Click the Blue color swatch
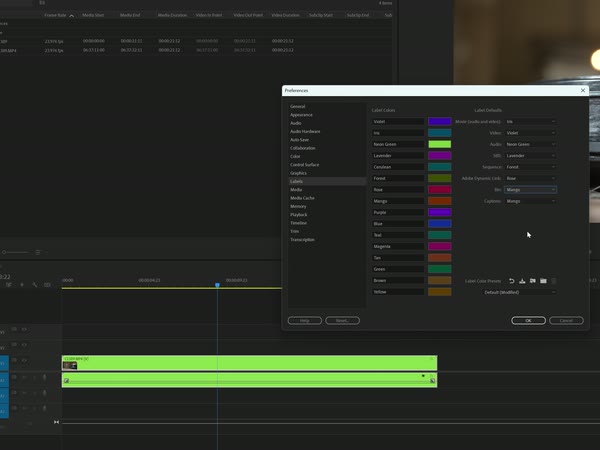 click(440, 224)
